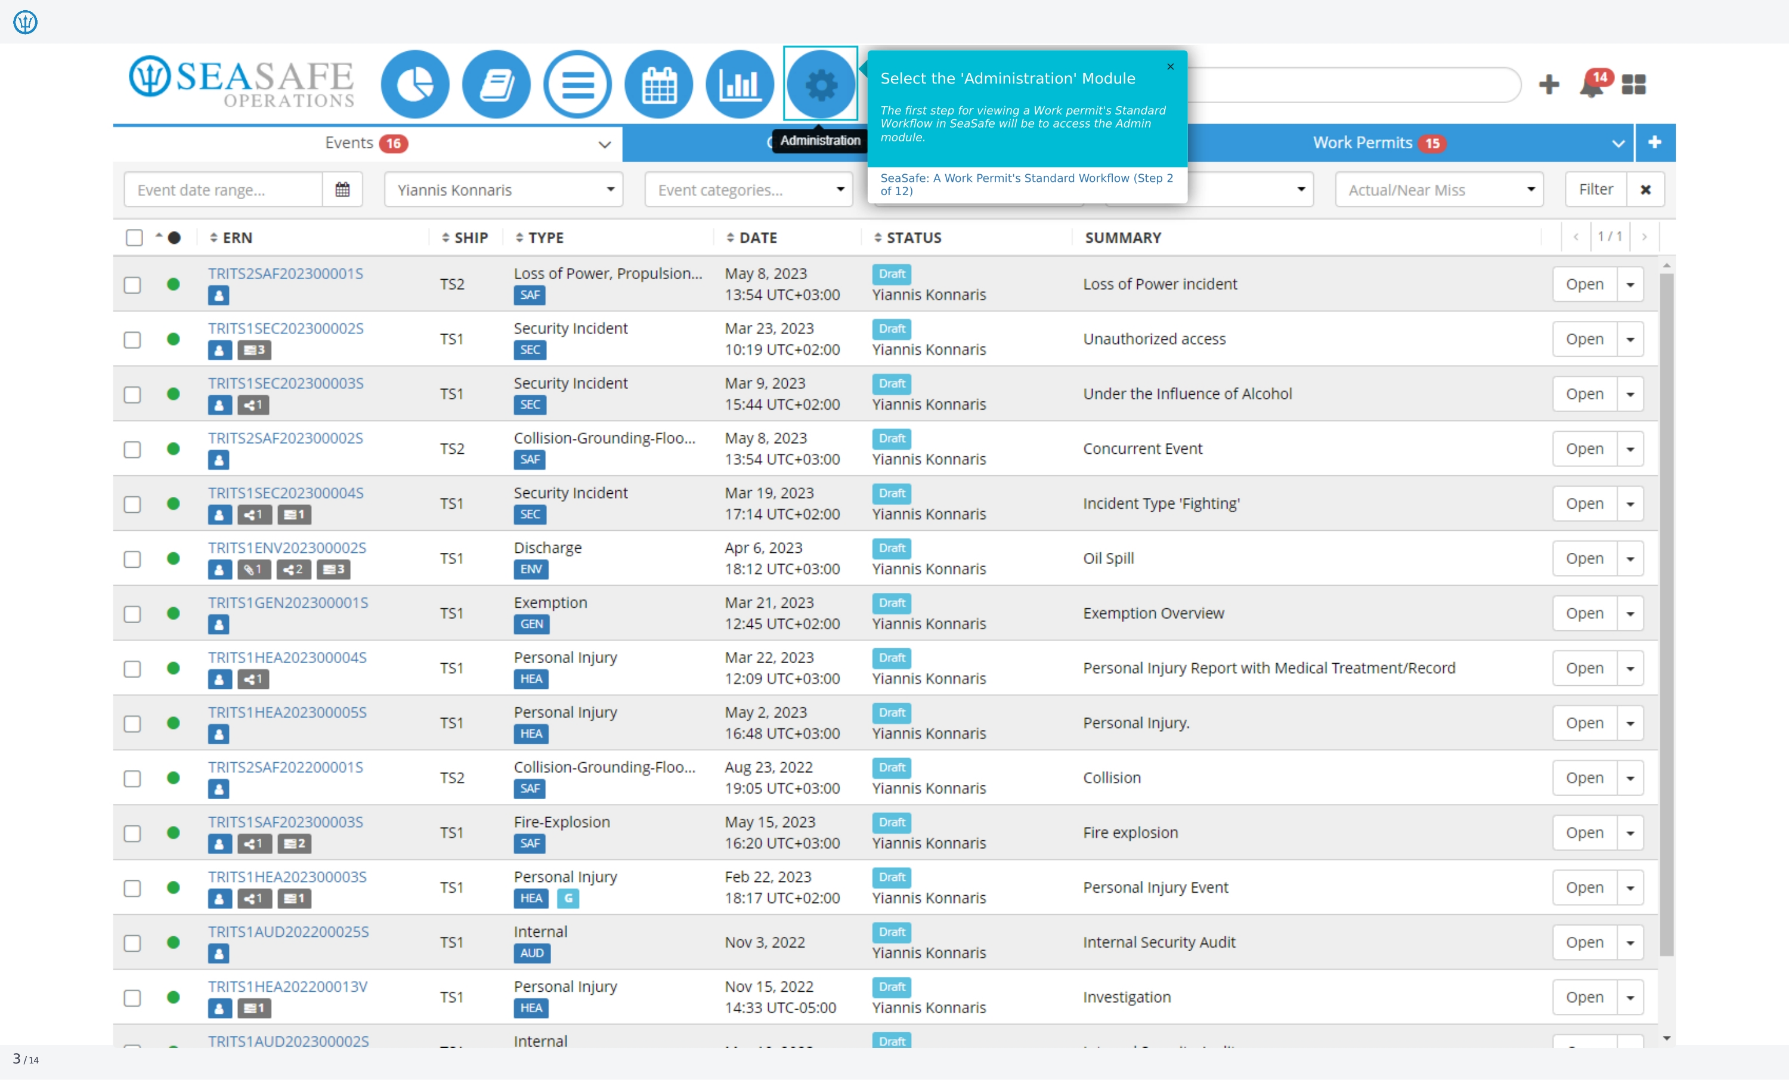
Task: Switch to the Work Permits tab
Action: point(1378,143)
